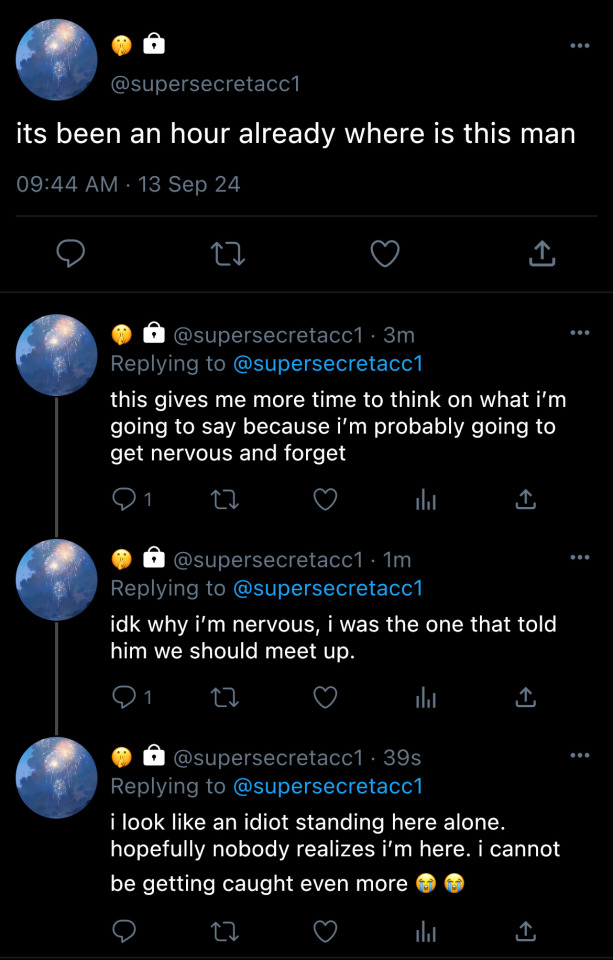
Task: Reply to the main tweet about waiting an hour
Action: coord(69,255)
